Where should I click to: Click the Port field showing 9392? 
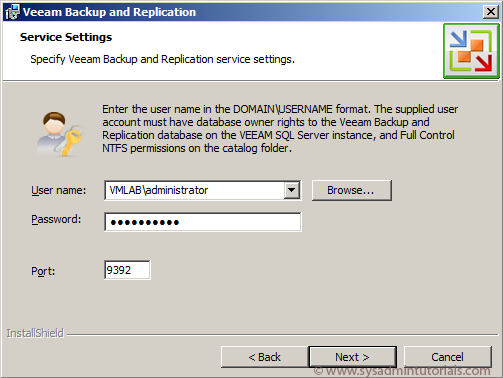point(127,270)
